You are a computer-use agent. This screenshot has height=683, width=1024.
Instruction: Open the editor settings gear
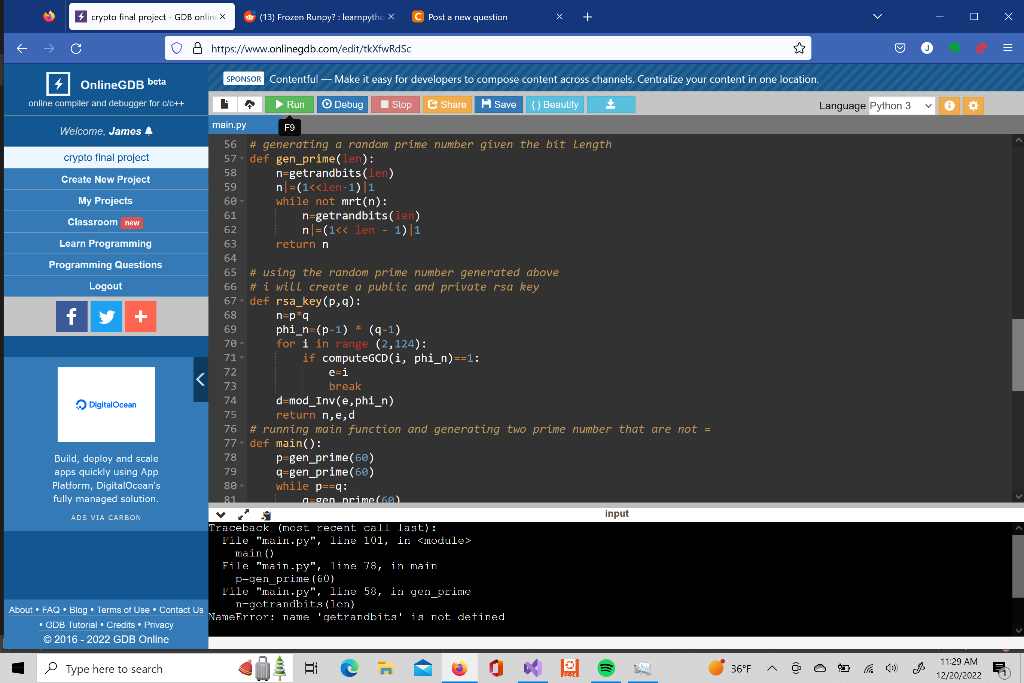point(973,104)
